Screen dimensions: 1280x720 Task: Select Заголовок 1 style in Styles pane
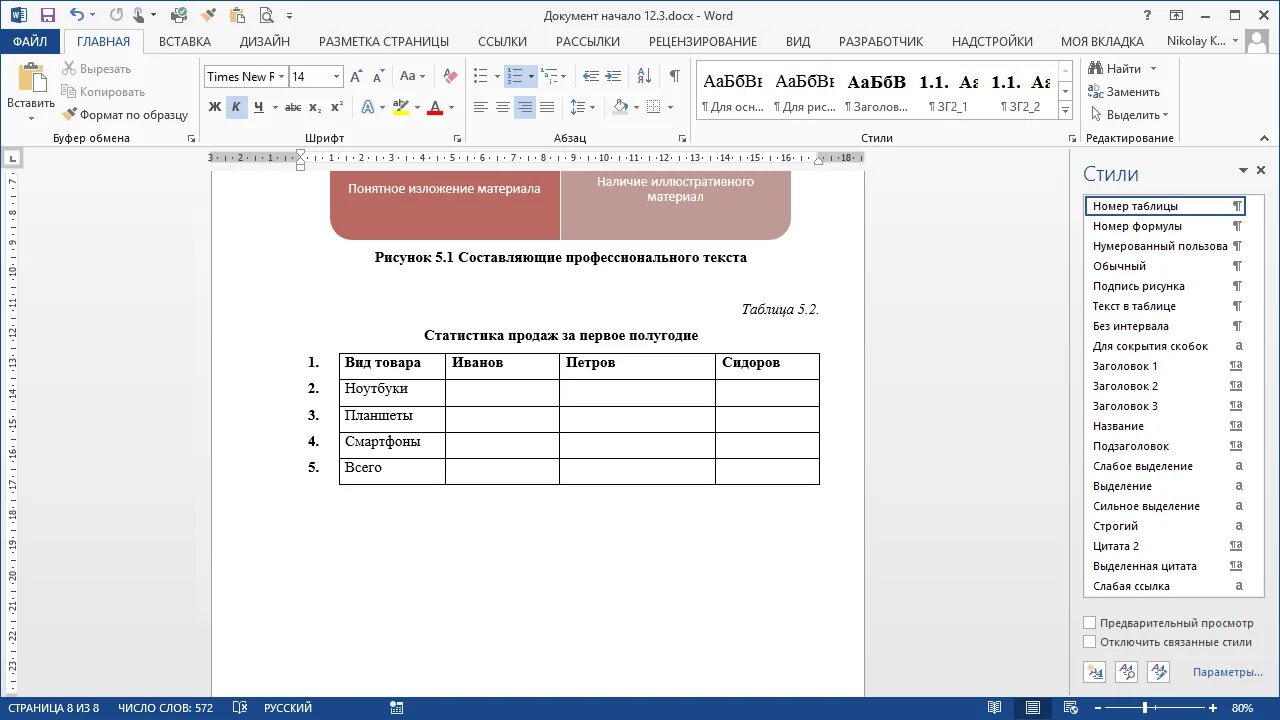coord(1165,366)
